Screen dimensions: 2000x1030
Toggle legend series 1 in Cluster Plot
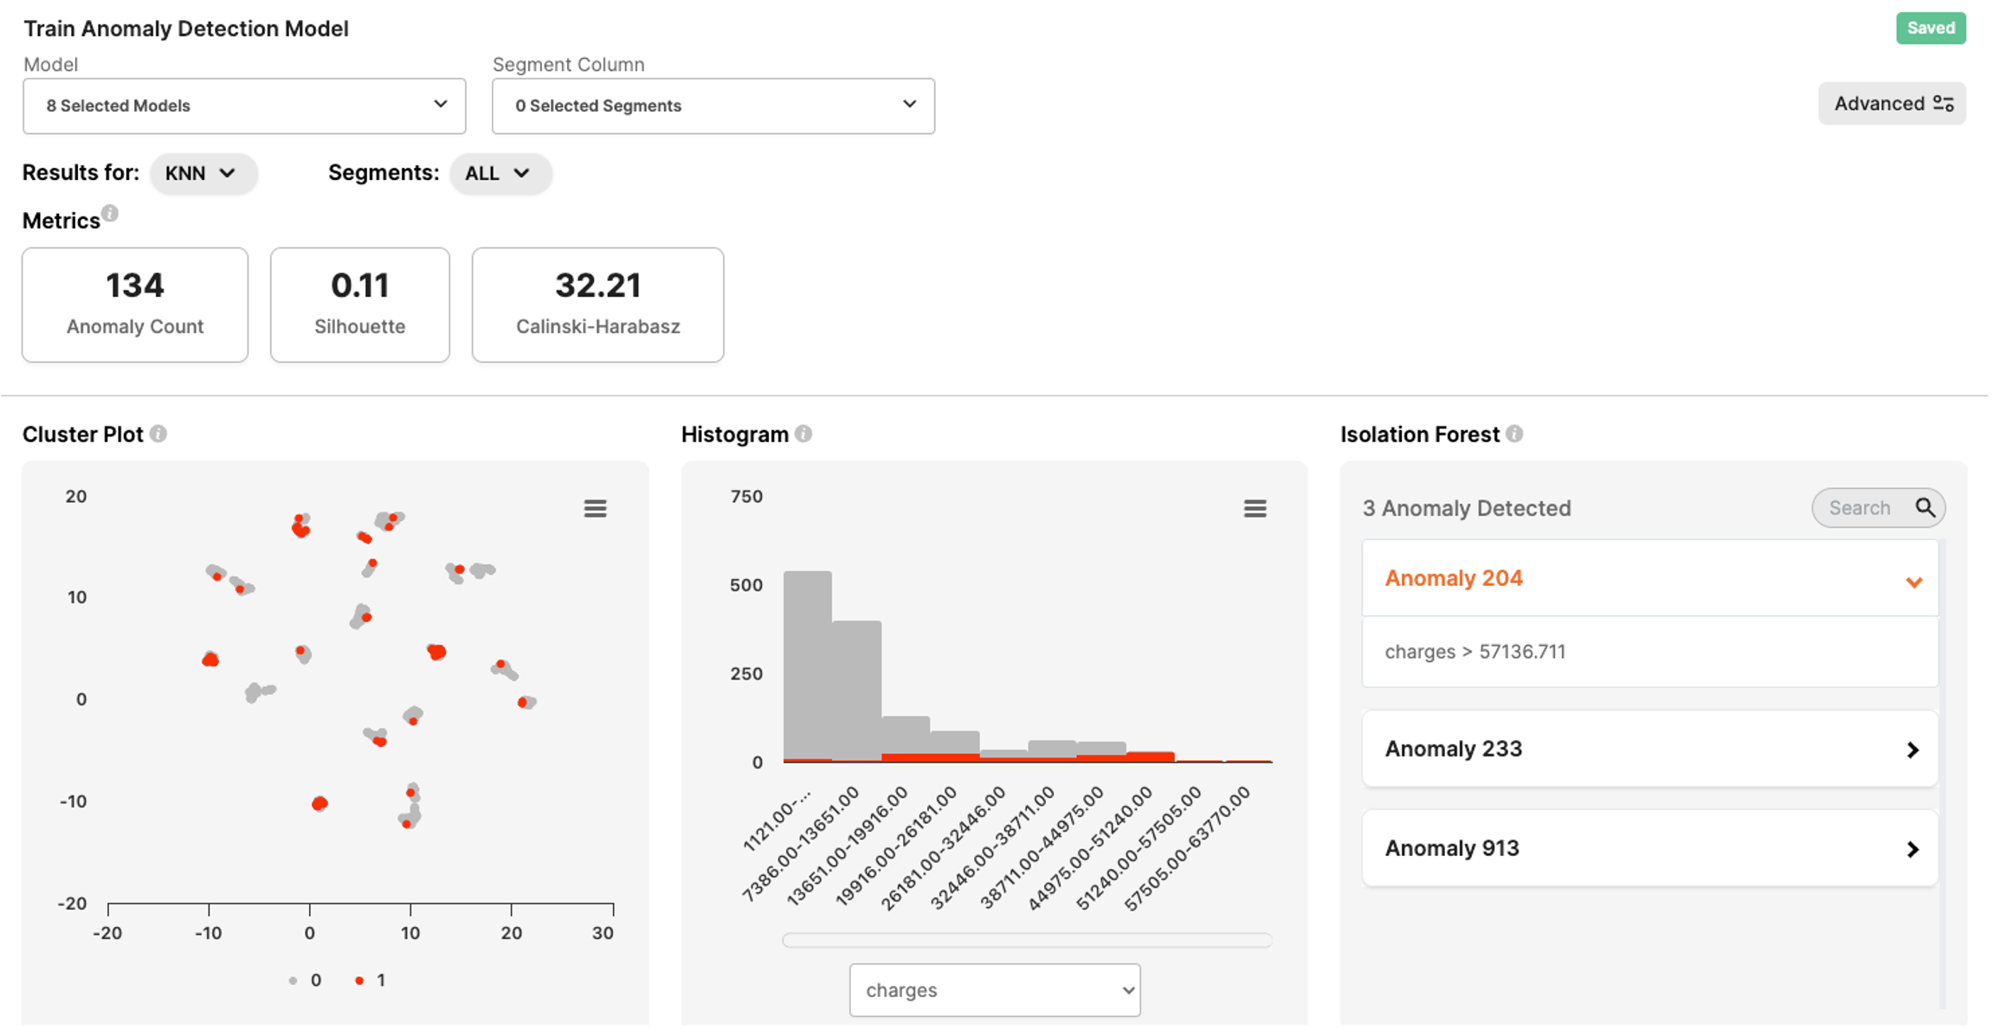coord(370,981)
